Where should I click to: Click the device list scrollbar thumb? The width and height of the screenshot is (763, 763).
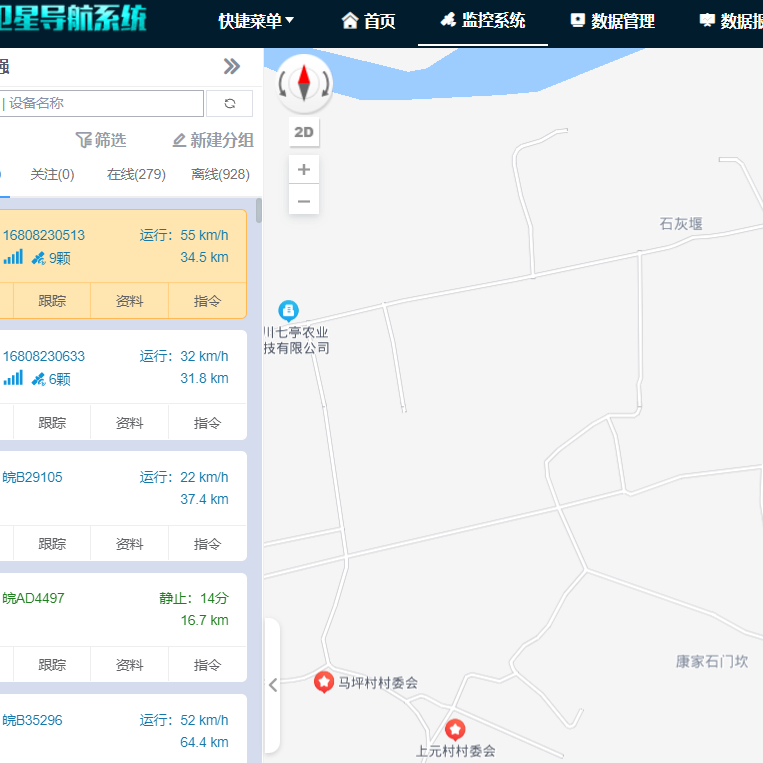[259, 211]
